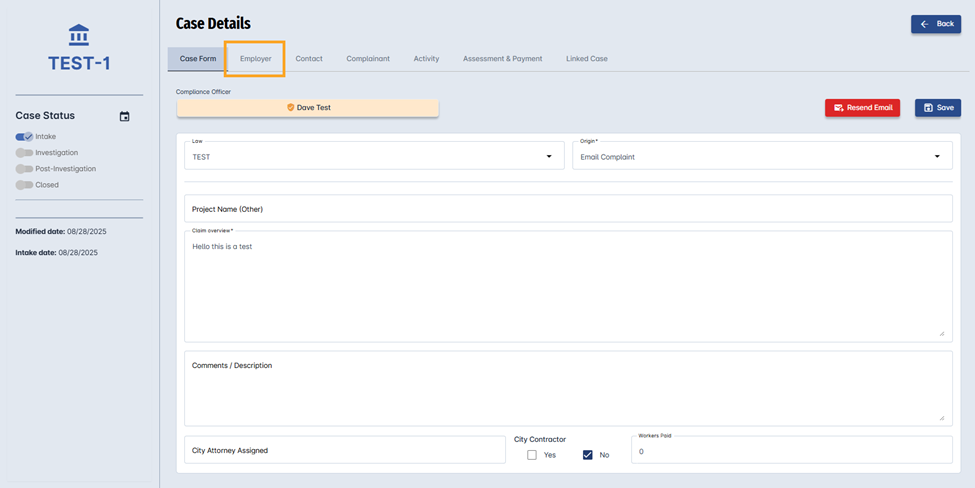975x488 pixels.
Task: Click the City Contractor label
Action: coord(540,440)
